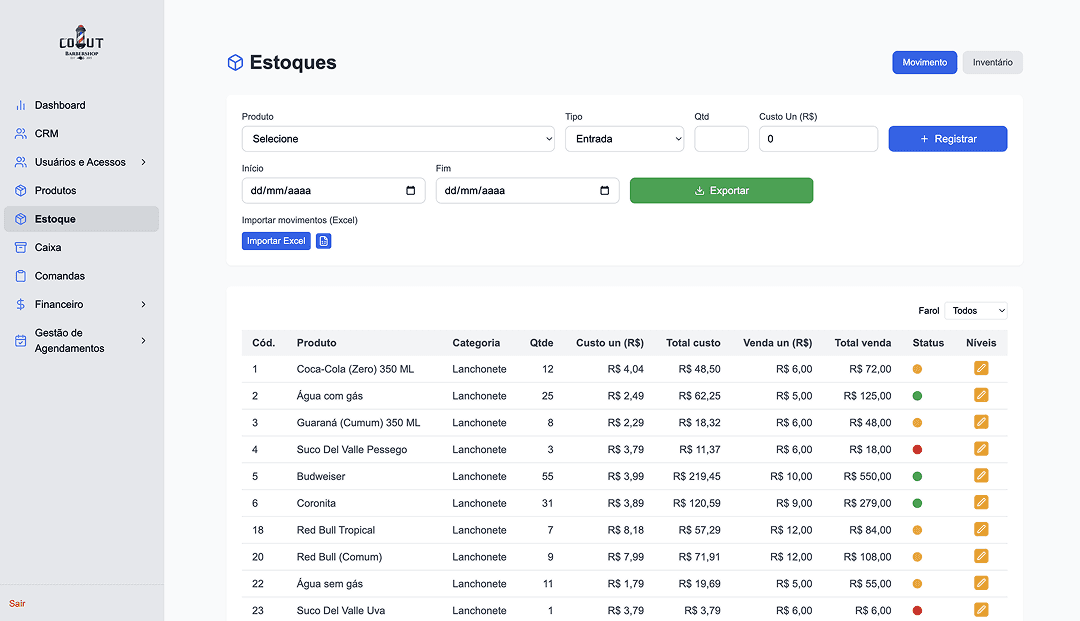
Task: Click the green Exportar button
Action: [721, 191]
